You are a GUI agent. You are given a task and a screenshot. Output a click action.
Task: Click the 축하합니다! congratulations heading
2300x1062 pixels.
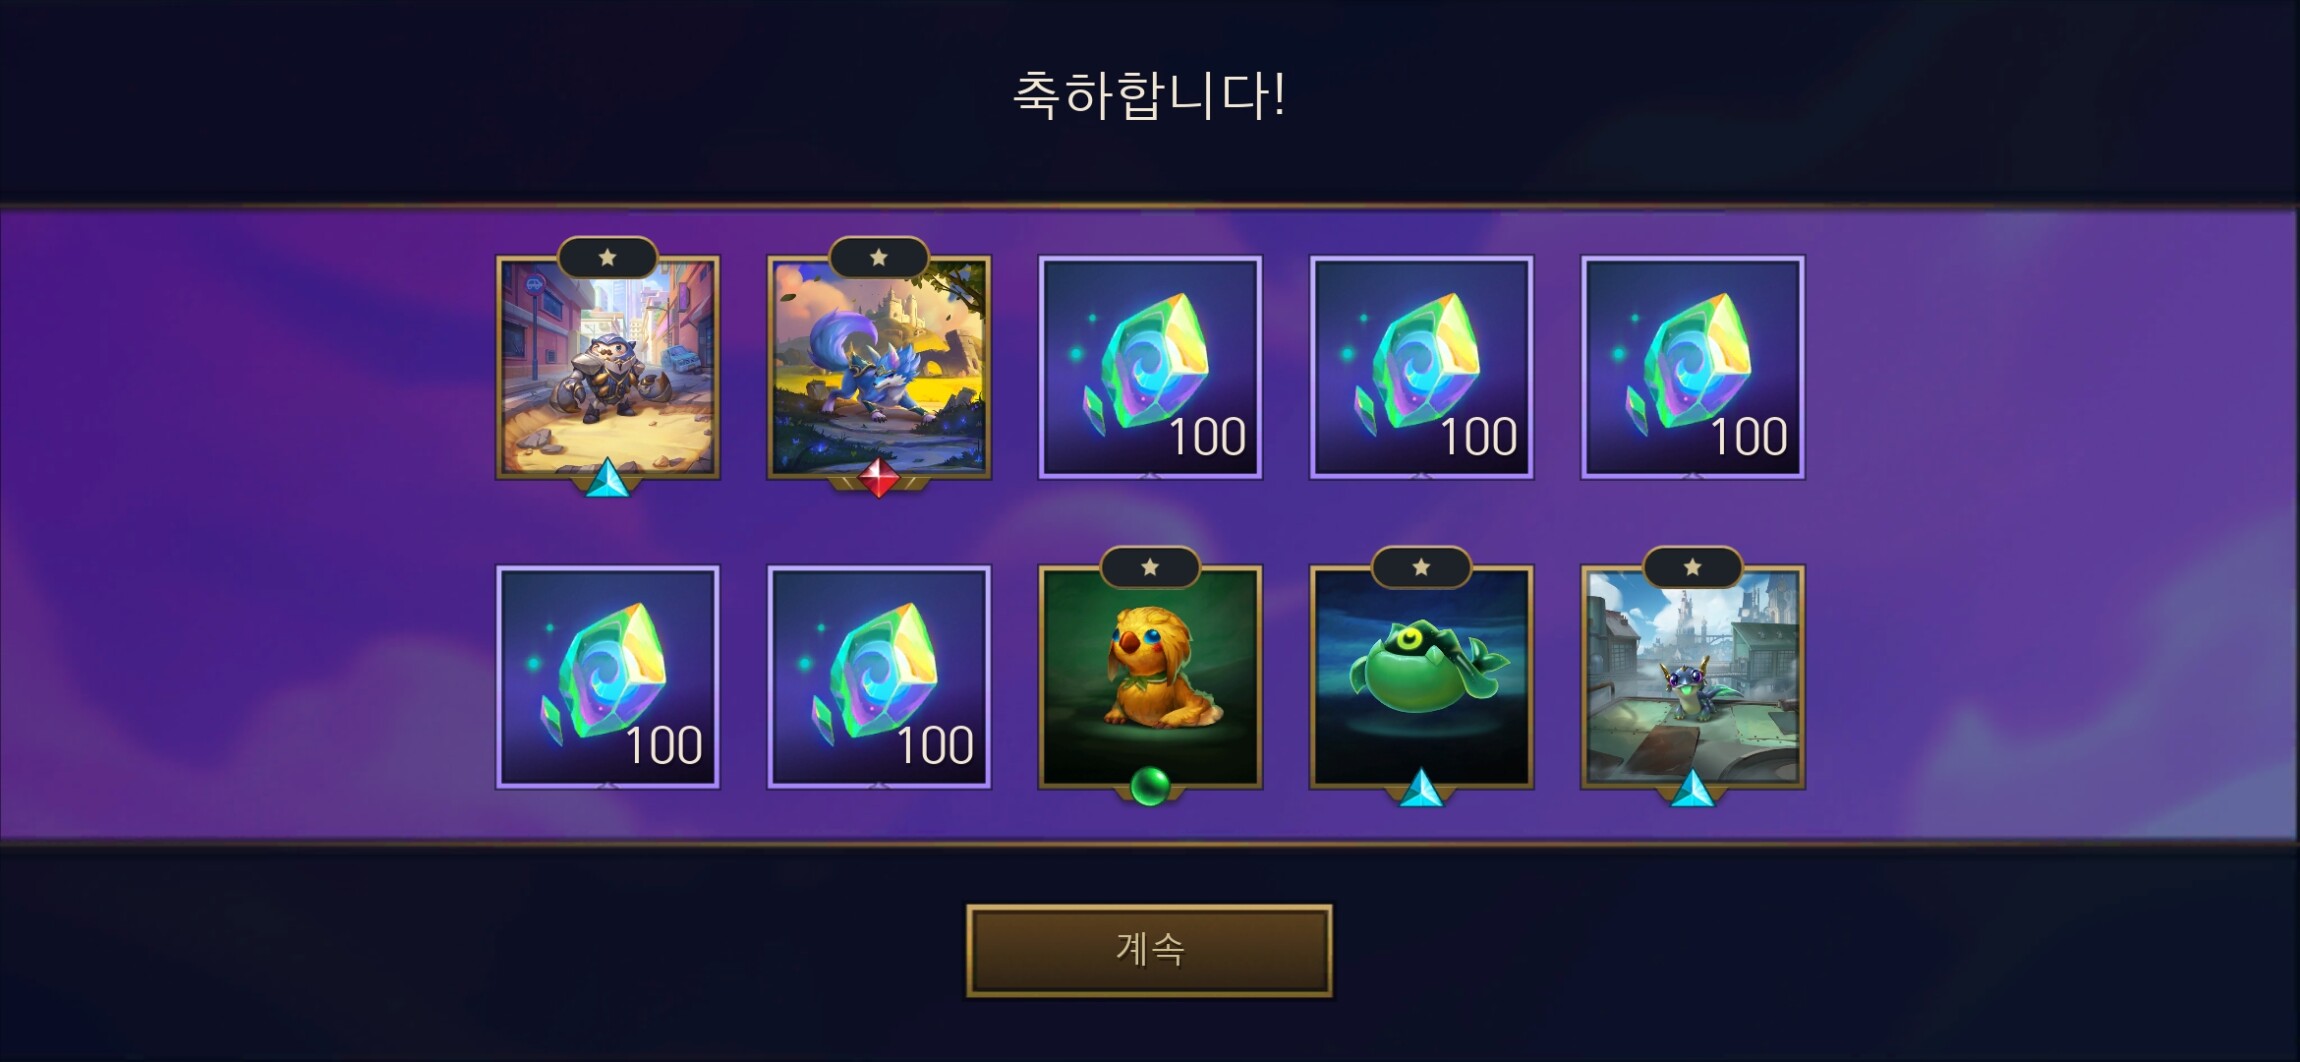pyautogui.click(x=1150, y=96)
